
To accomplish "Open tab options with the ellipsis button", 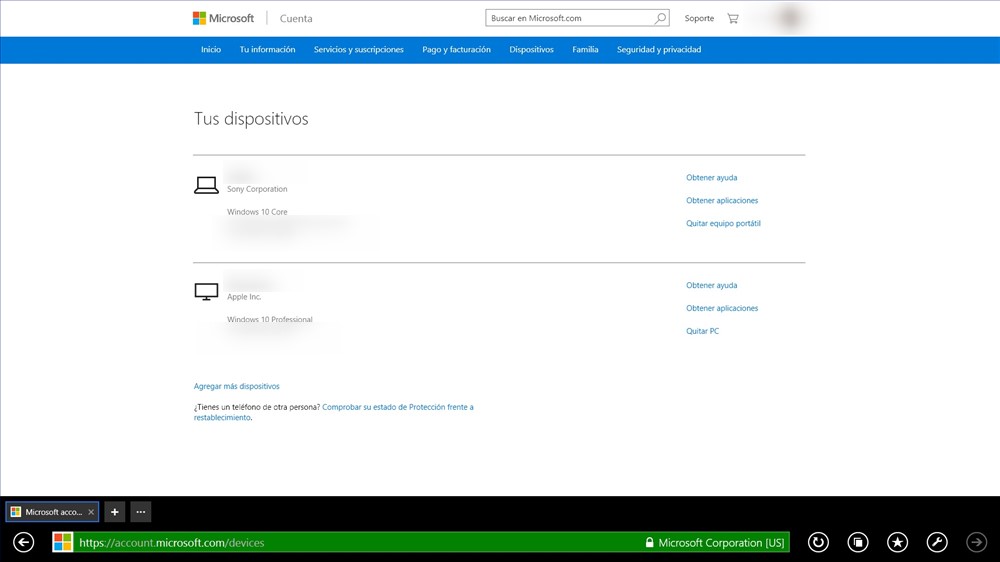I will pos(141,512).
